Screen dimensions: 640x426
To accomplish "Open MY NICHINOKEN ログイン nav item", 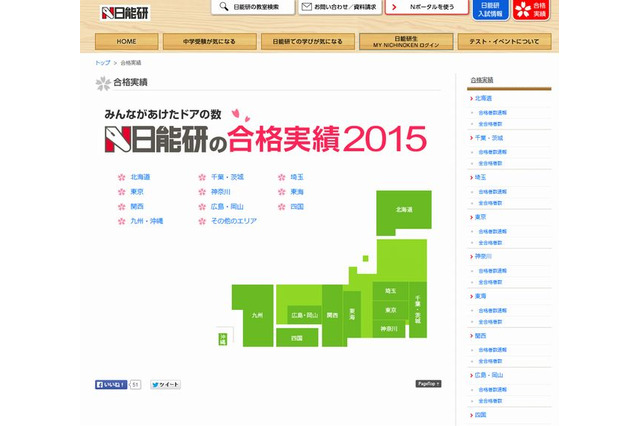I will pyautogui.click(x=406, y=41).
